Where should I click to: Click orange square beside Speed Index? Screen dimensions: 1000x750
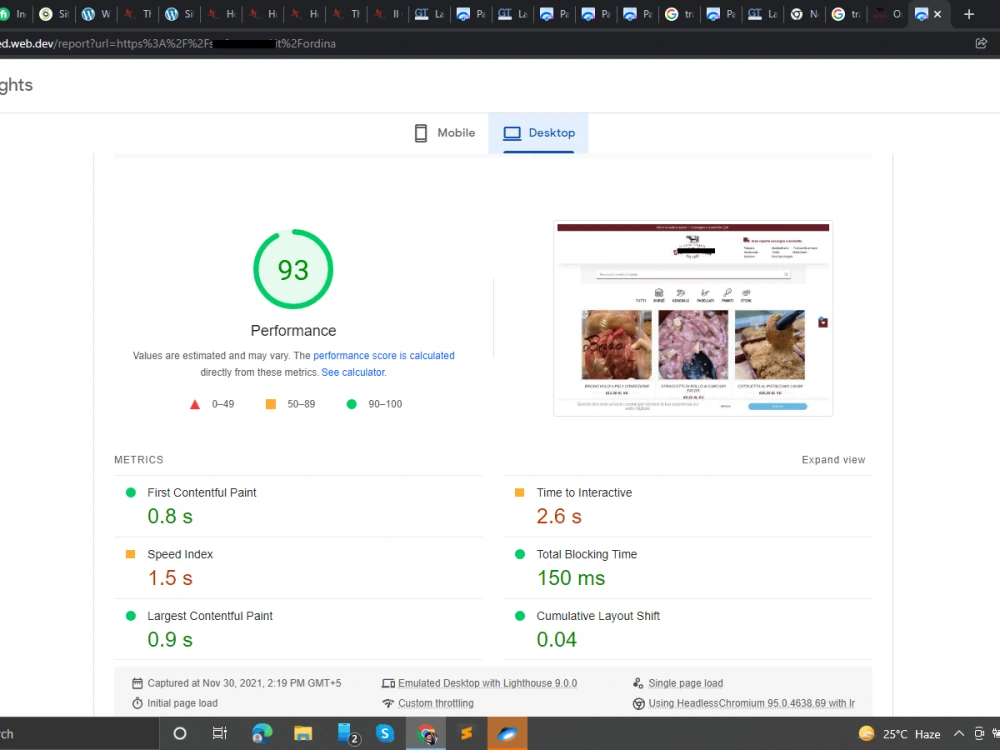pyautogui.click(x=131, y=554)
